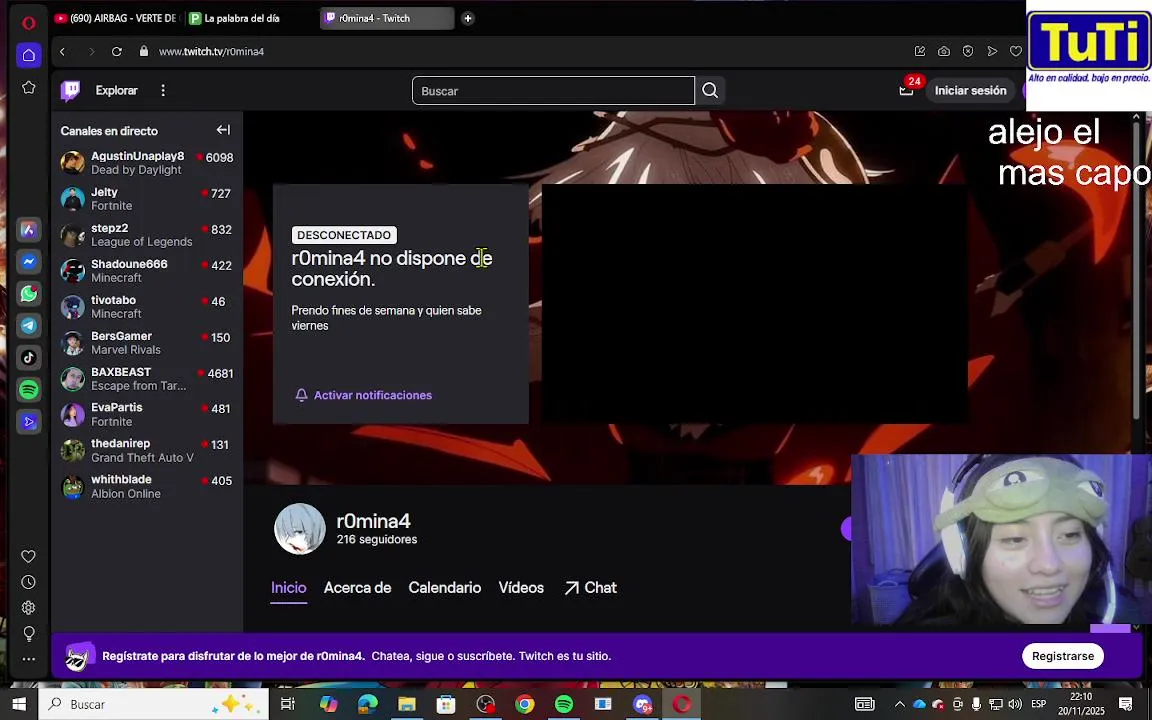Image resolution: width=1152 pixels, height=720 pixels.
Task: Focus the Twitch Buscar search field
Action: pyautogui.click(x=552, y=90)
